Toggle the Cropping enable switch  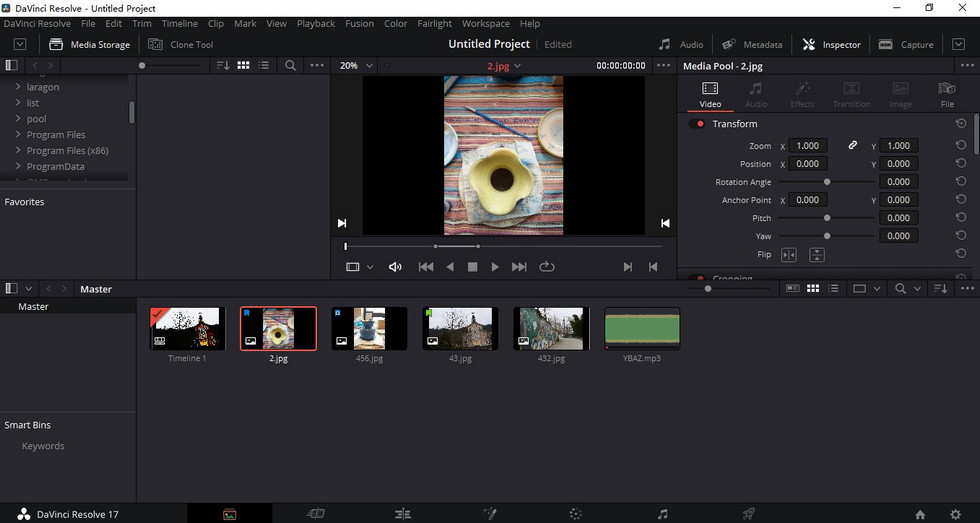[x=696, y=277]
